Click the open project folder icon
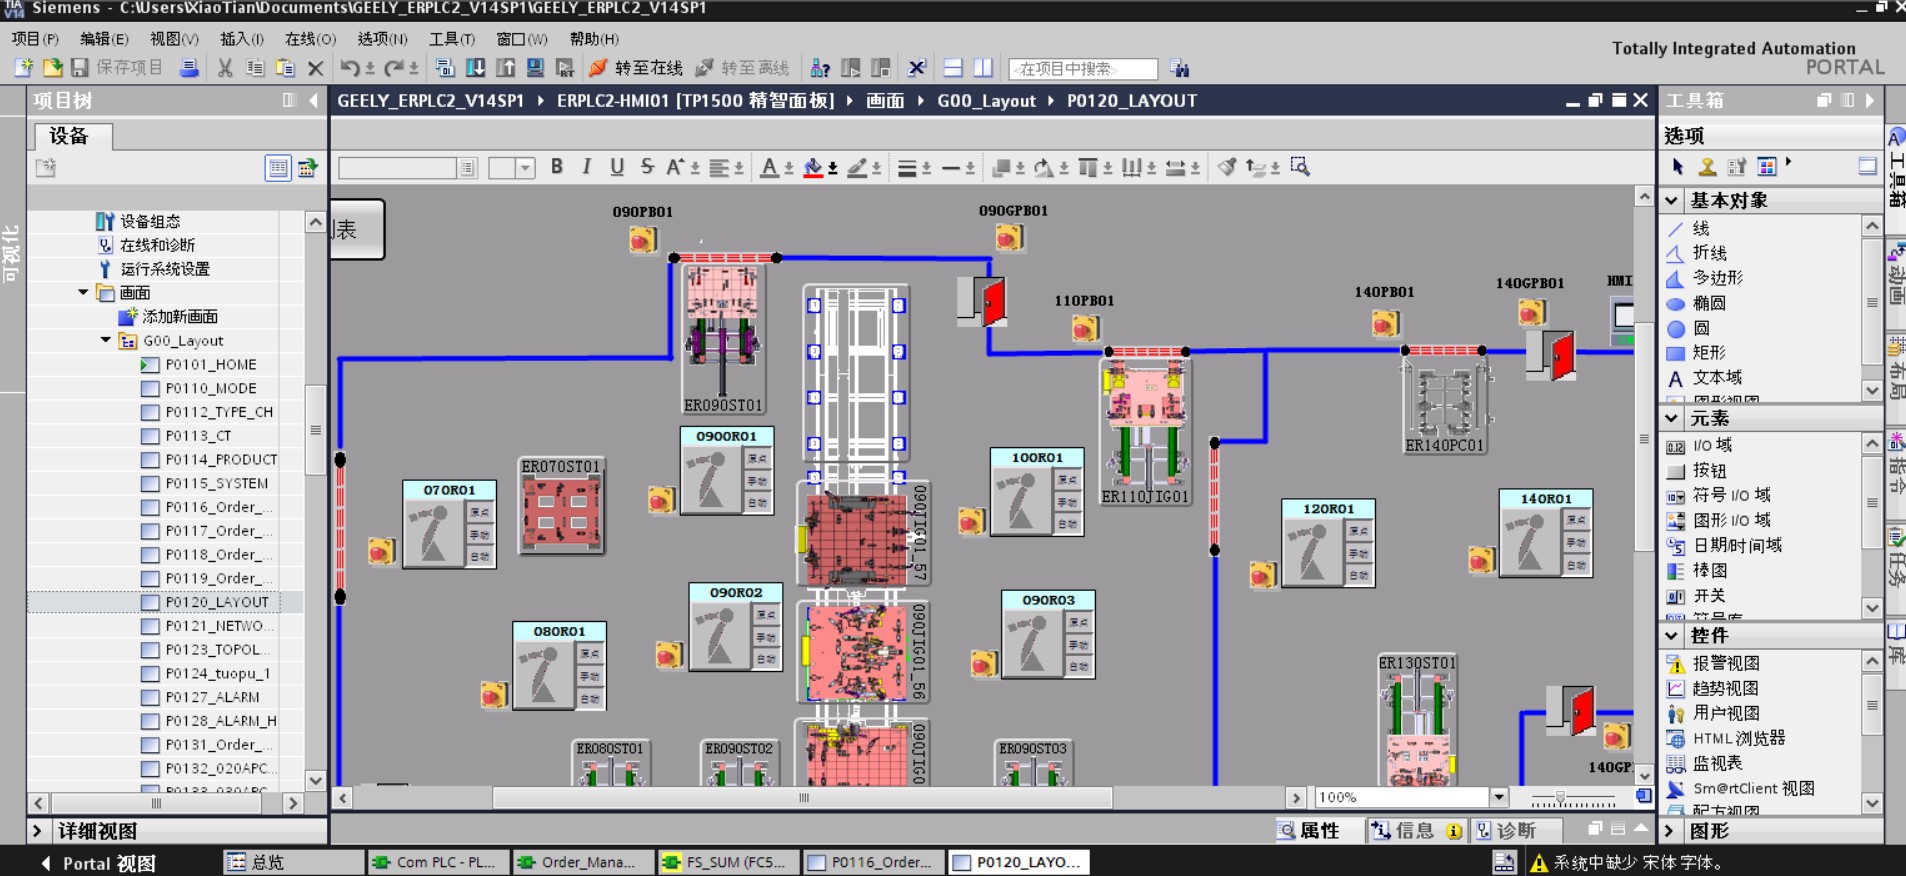This screenshot has height=876, width=1906. pos(52,68)
